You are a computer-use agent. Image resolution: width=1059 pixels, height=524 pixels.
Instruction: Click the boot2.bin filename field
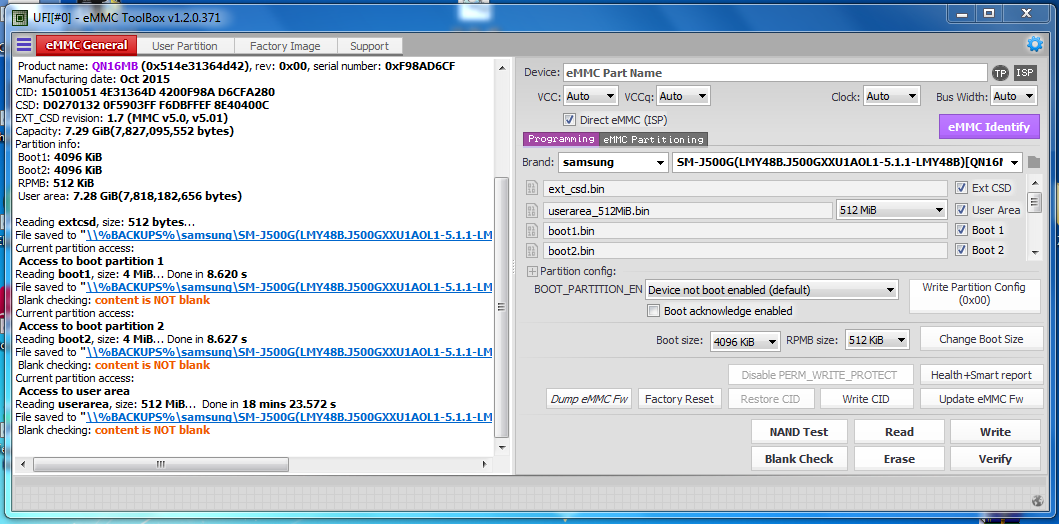tap(745, 251)
